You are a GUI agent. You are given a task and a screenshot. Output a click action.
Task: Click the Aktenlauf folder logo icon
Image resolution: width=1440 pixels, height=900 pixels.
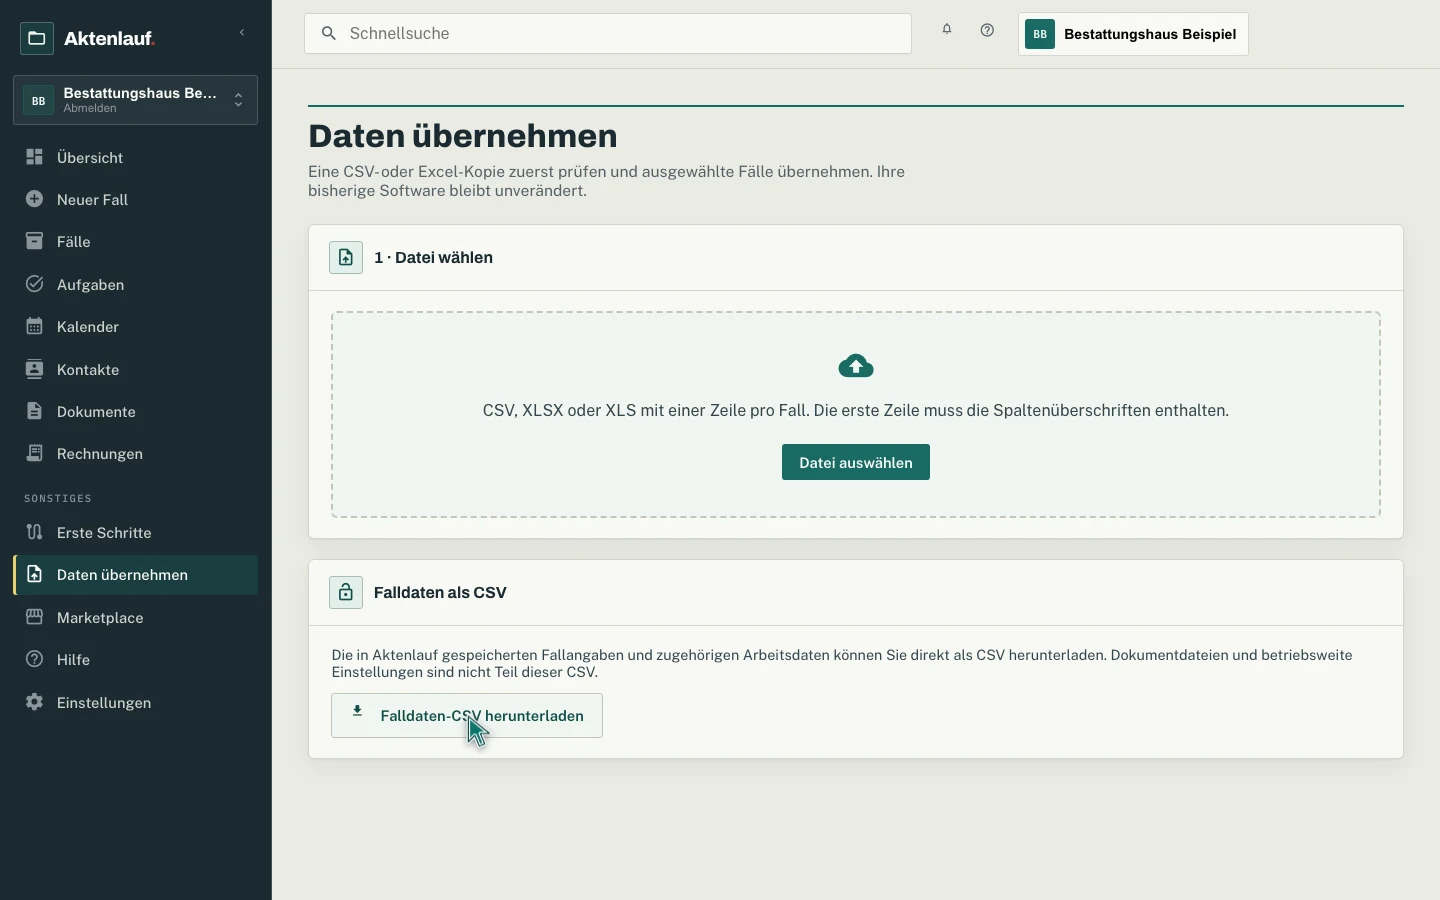[x=37, y=39]
